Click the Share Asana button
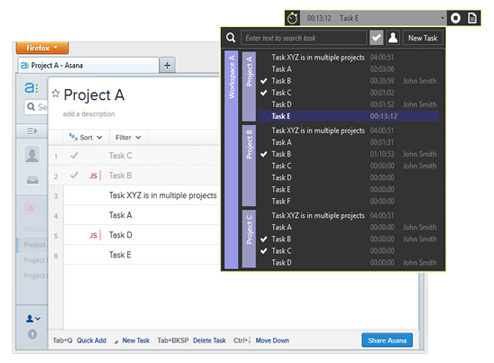The image size is (494, 363). [387, 340]
